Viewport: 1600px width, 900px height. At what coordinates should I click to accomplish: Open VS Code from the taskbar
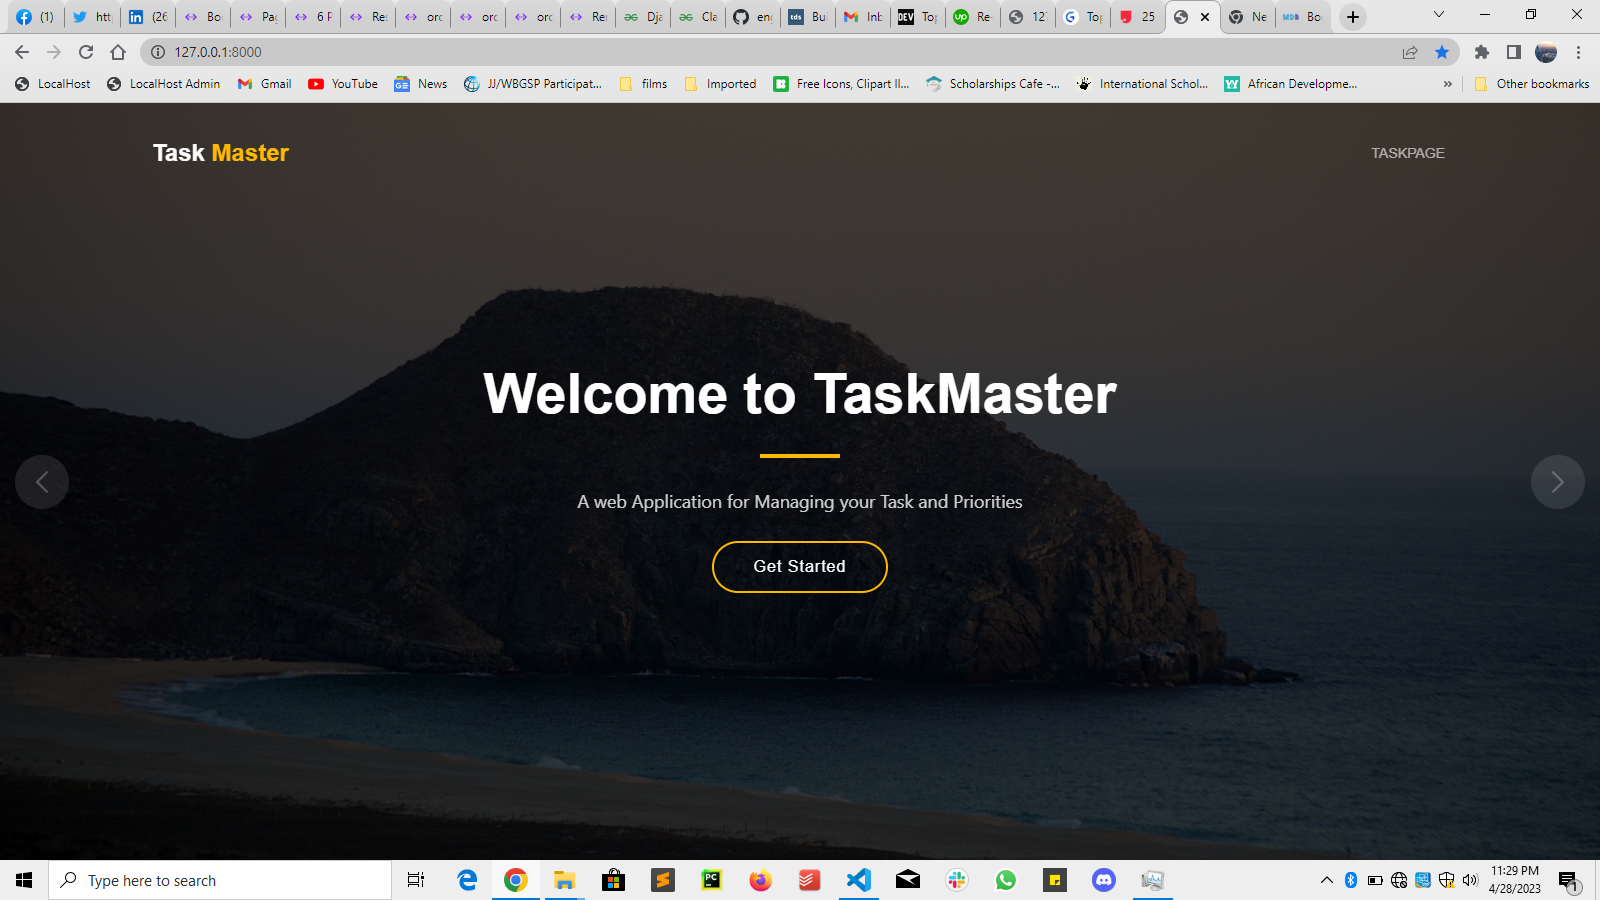click(860, 880)
